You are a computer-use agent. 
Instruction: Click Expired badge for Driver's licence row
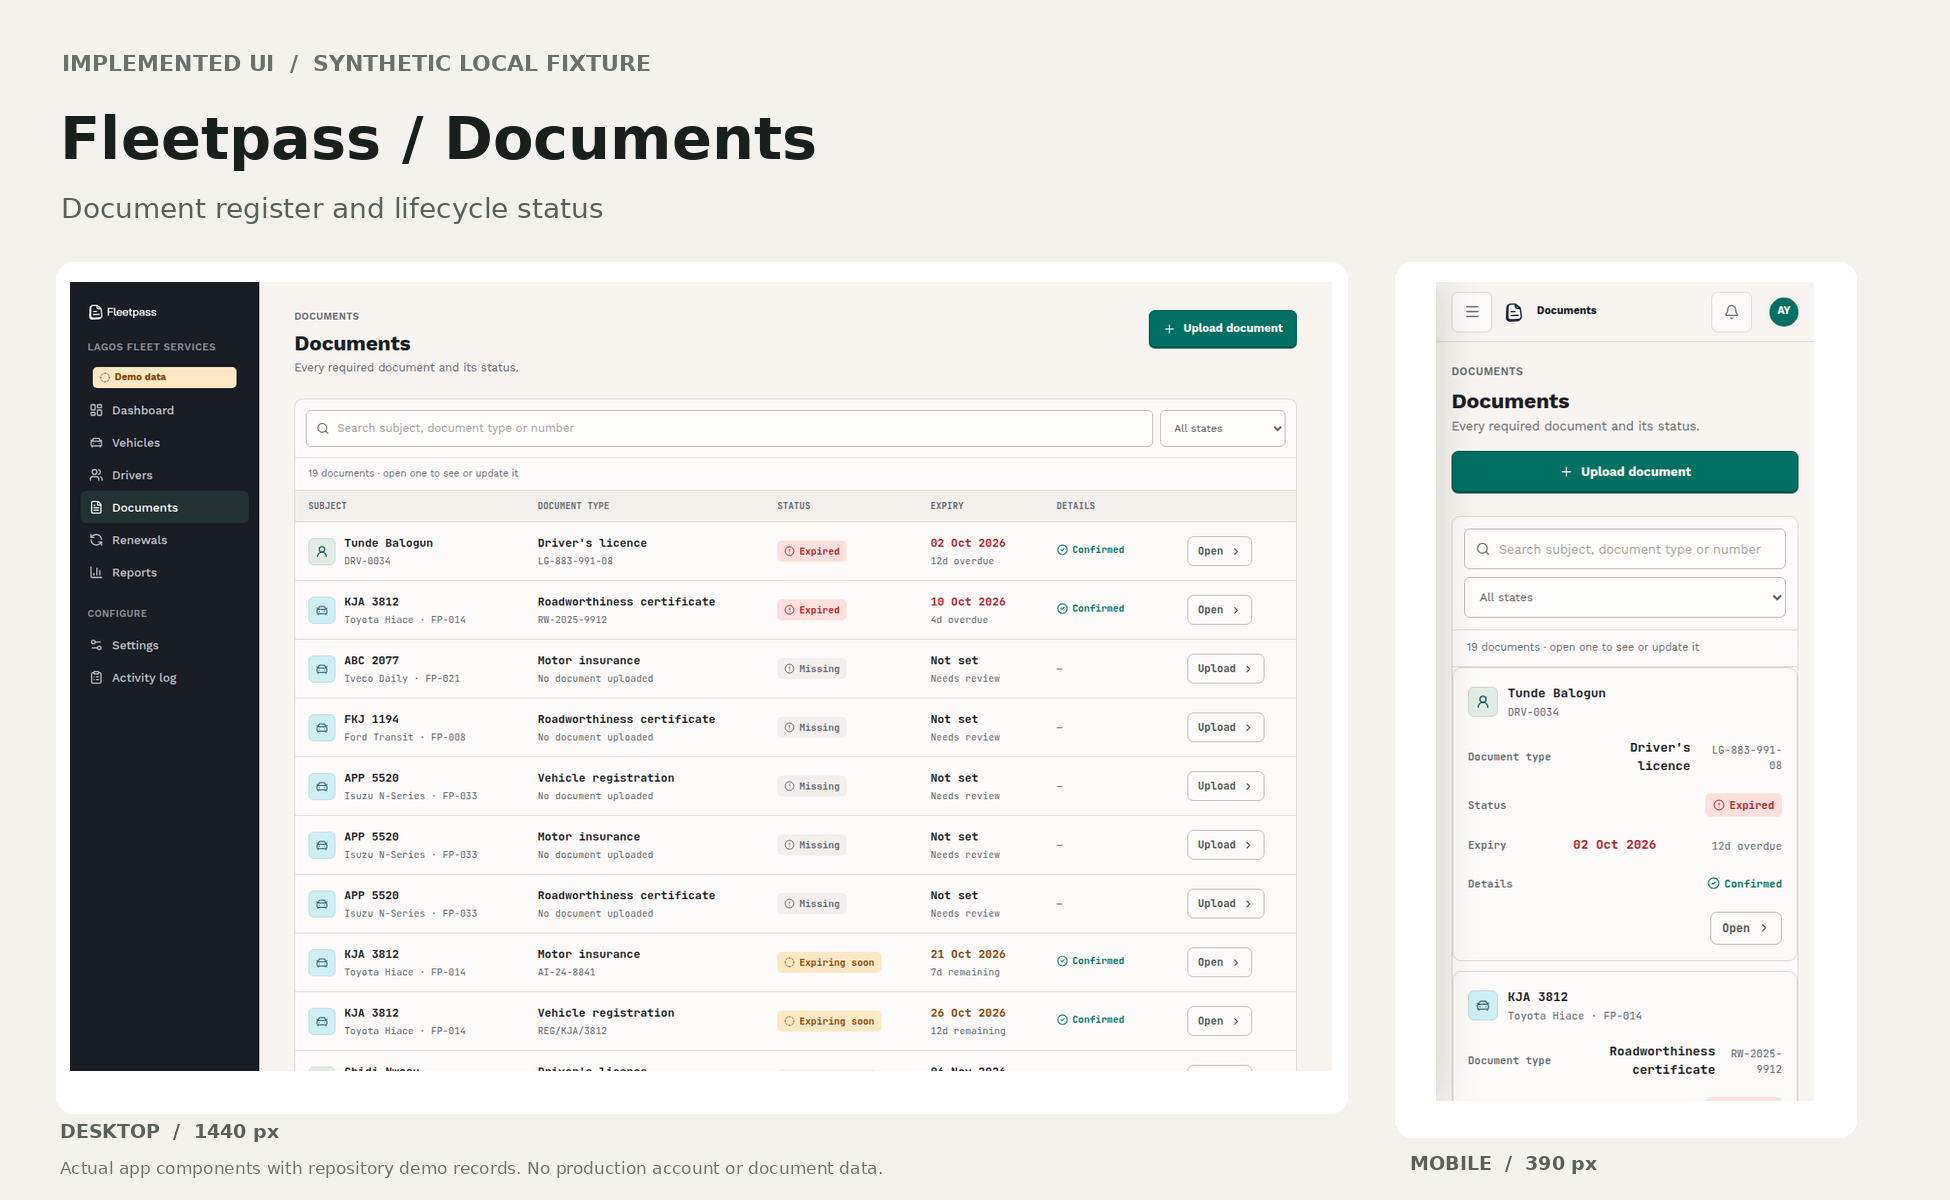point(812,551)
